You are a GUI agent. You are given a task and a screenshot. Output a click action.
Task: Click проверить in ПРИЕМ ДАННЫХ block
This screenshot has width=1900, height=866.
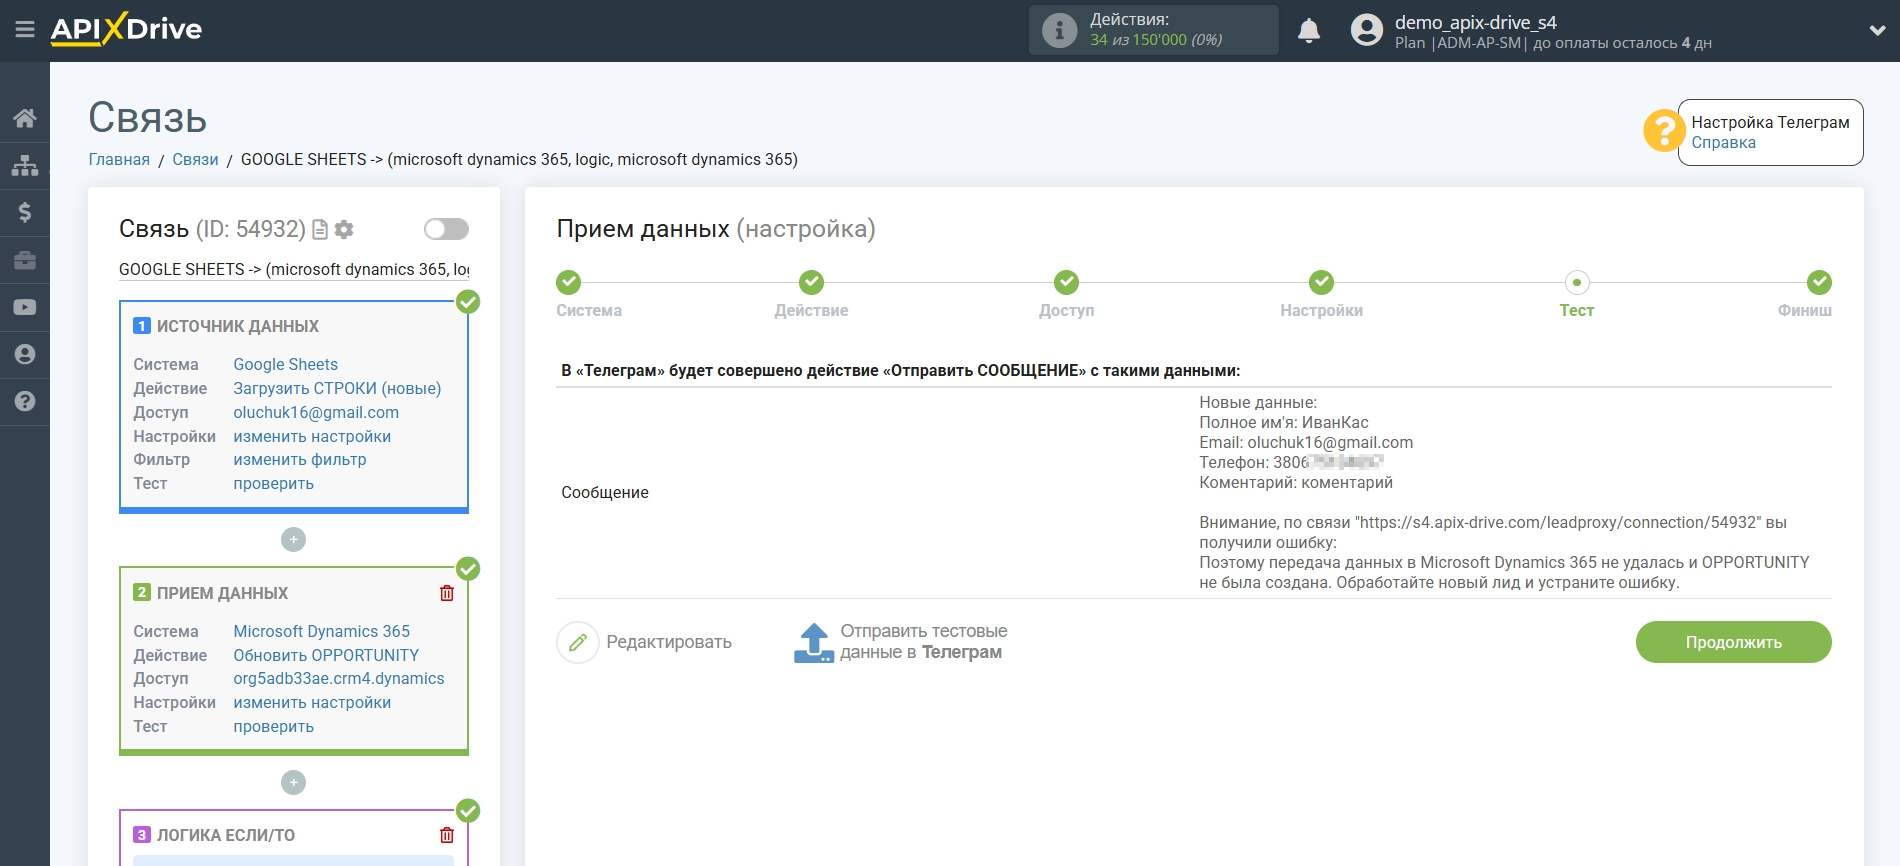pos(274,726)
